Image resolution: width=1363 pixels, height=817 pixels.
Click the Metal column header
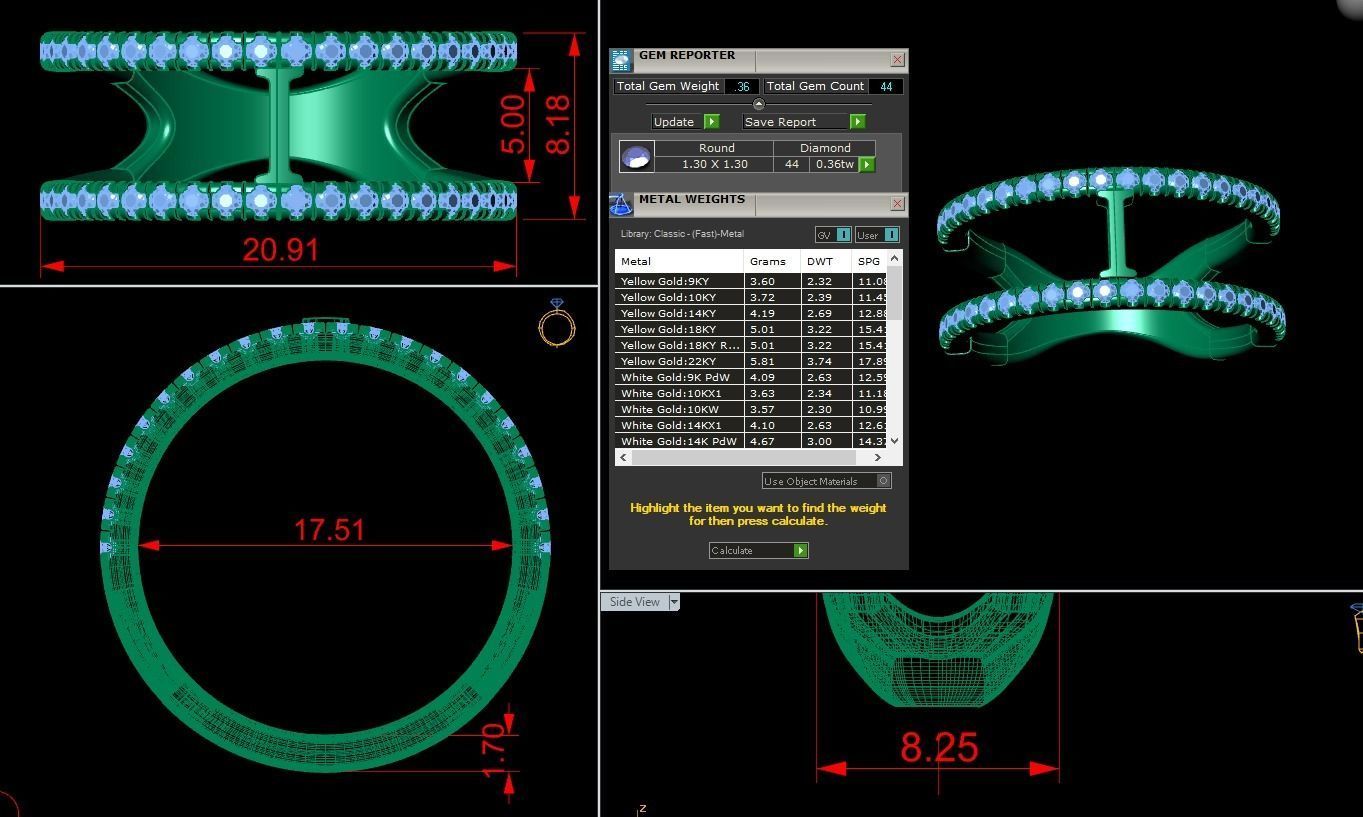point(679,262)
